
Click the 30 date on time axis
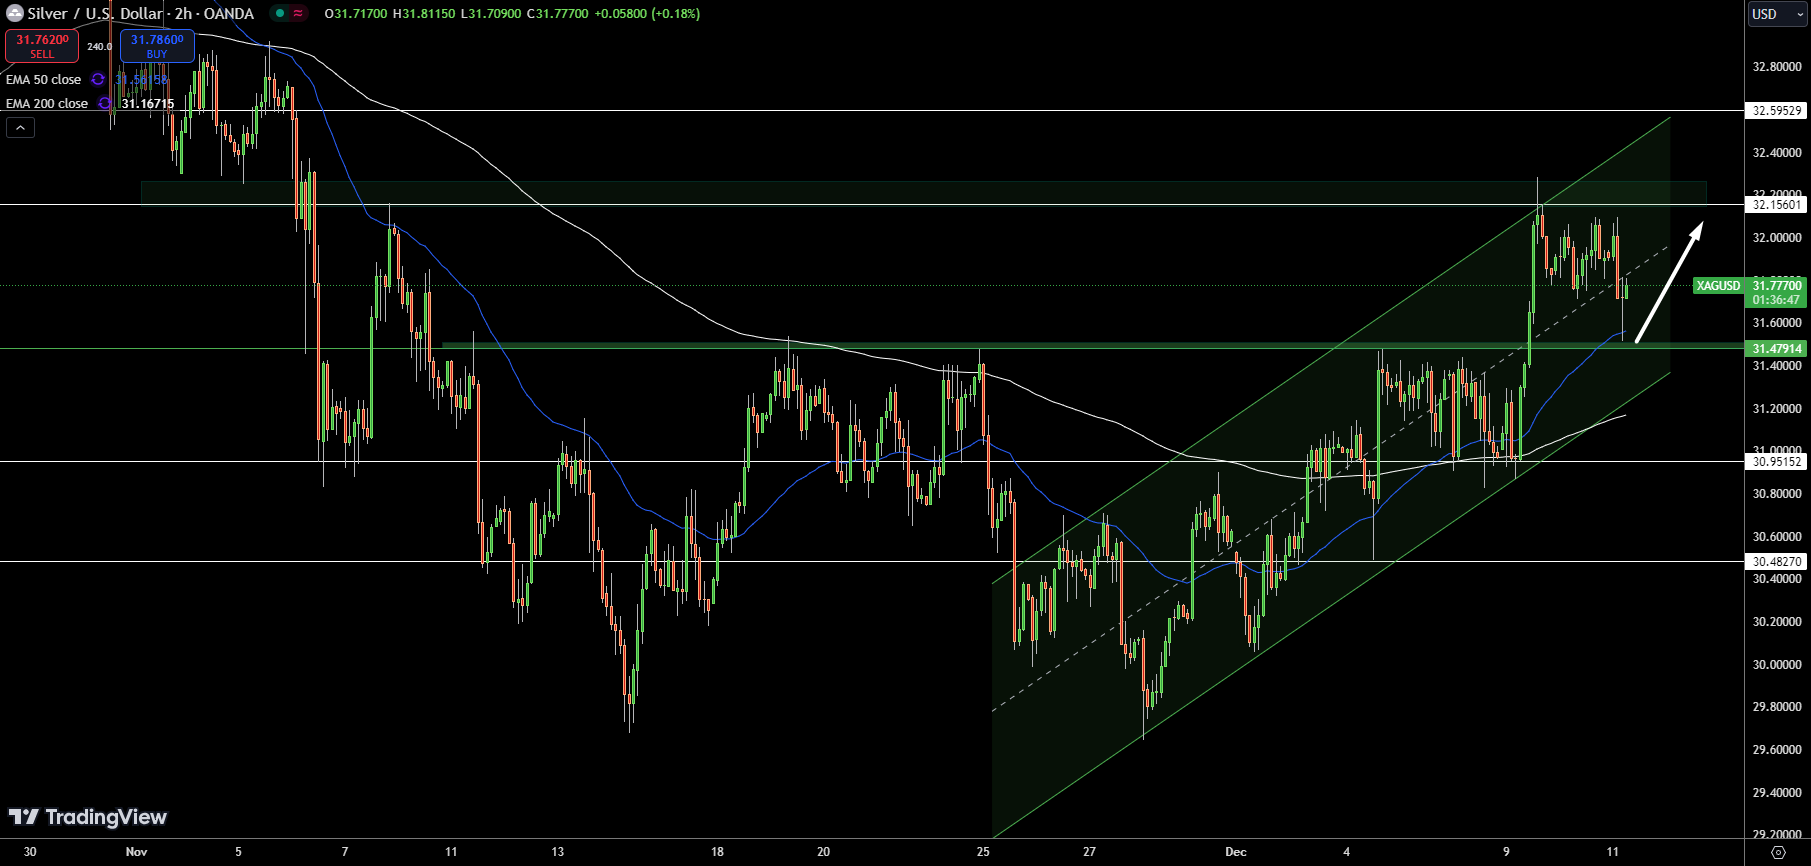[x=30, y=852]
